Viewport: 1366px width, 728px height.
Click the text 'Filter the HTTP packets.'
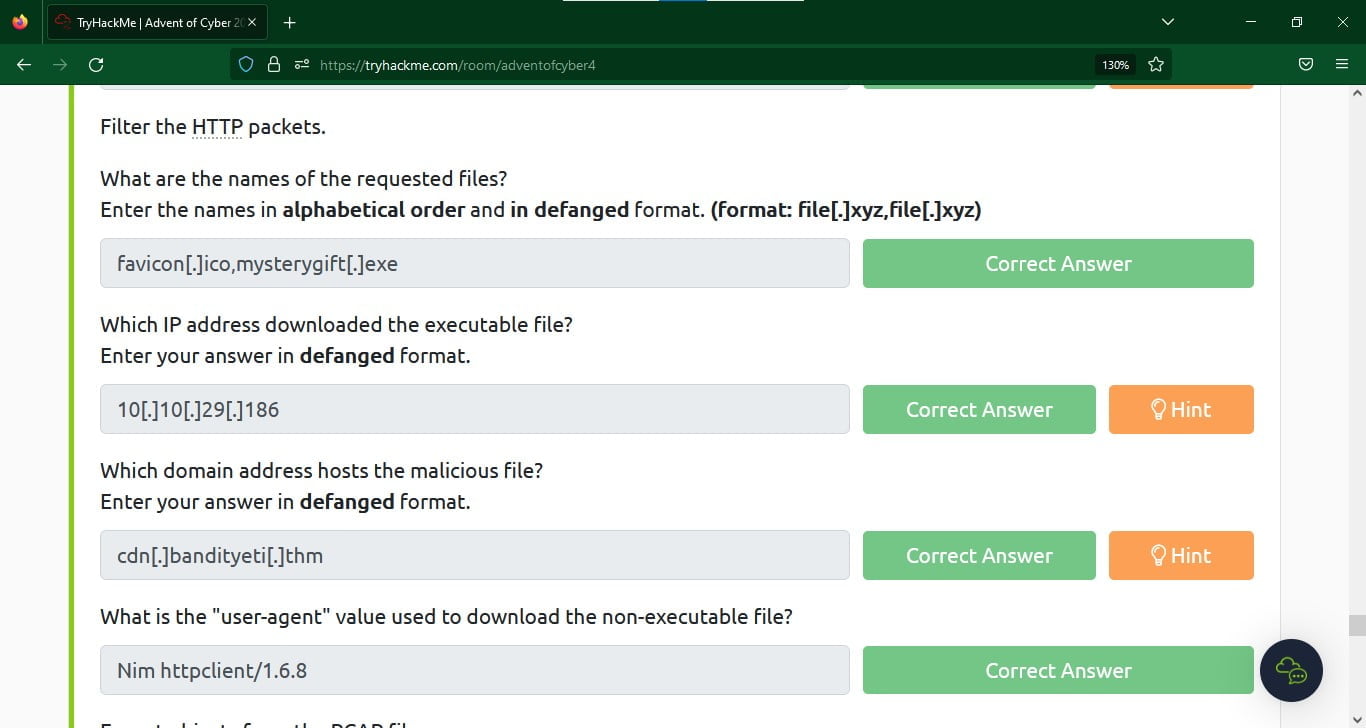(x=213, y=127)
